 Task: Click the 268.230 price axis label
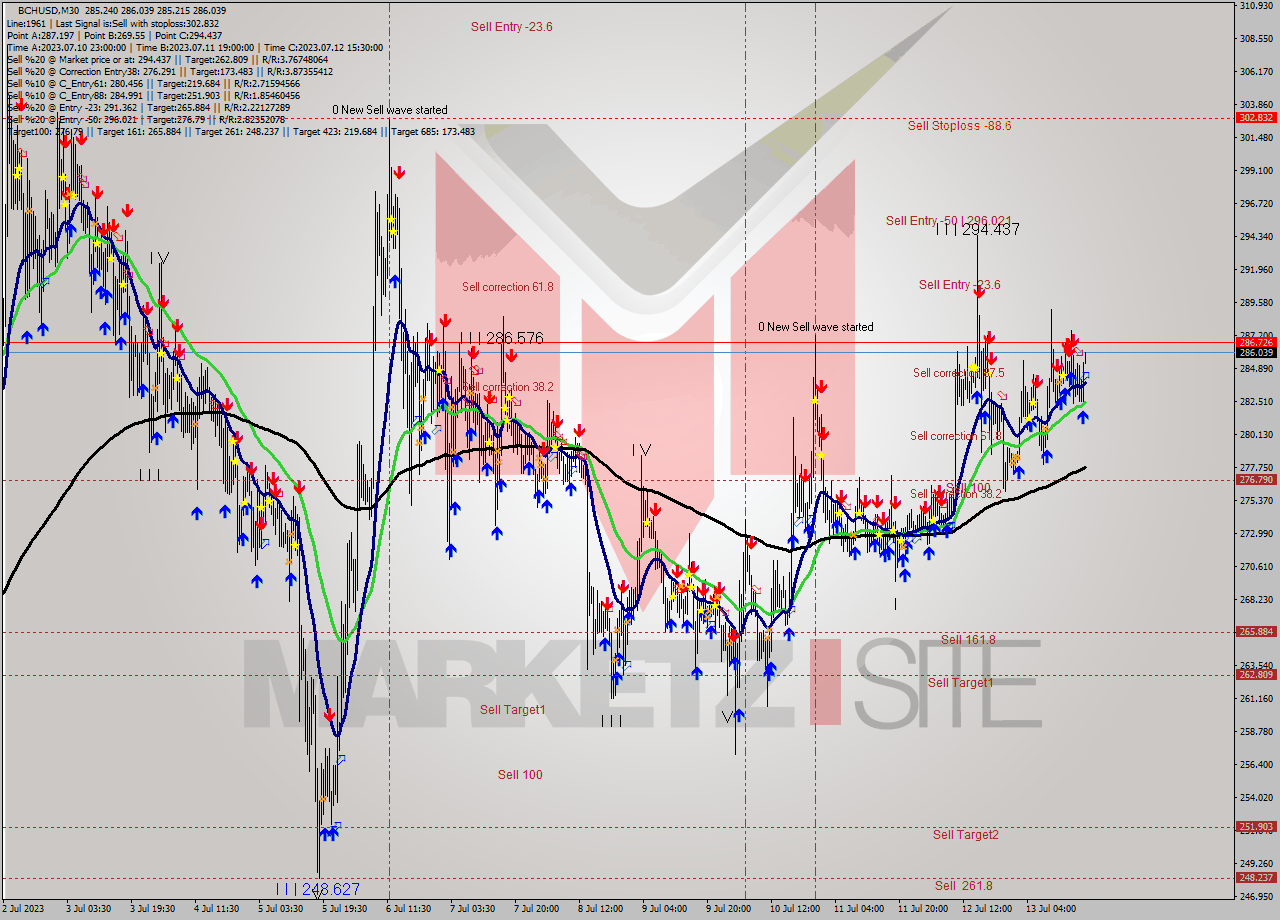point(1256,600)
